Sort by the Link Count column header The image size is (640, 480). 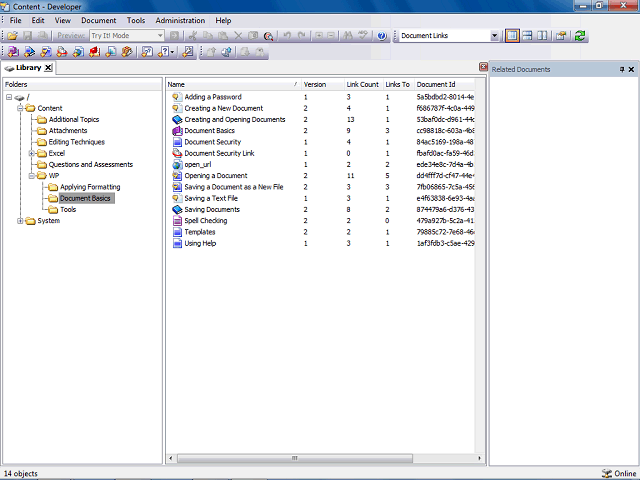(x=363, y=84)
